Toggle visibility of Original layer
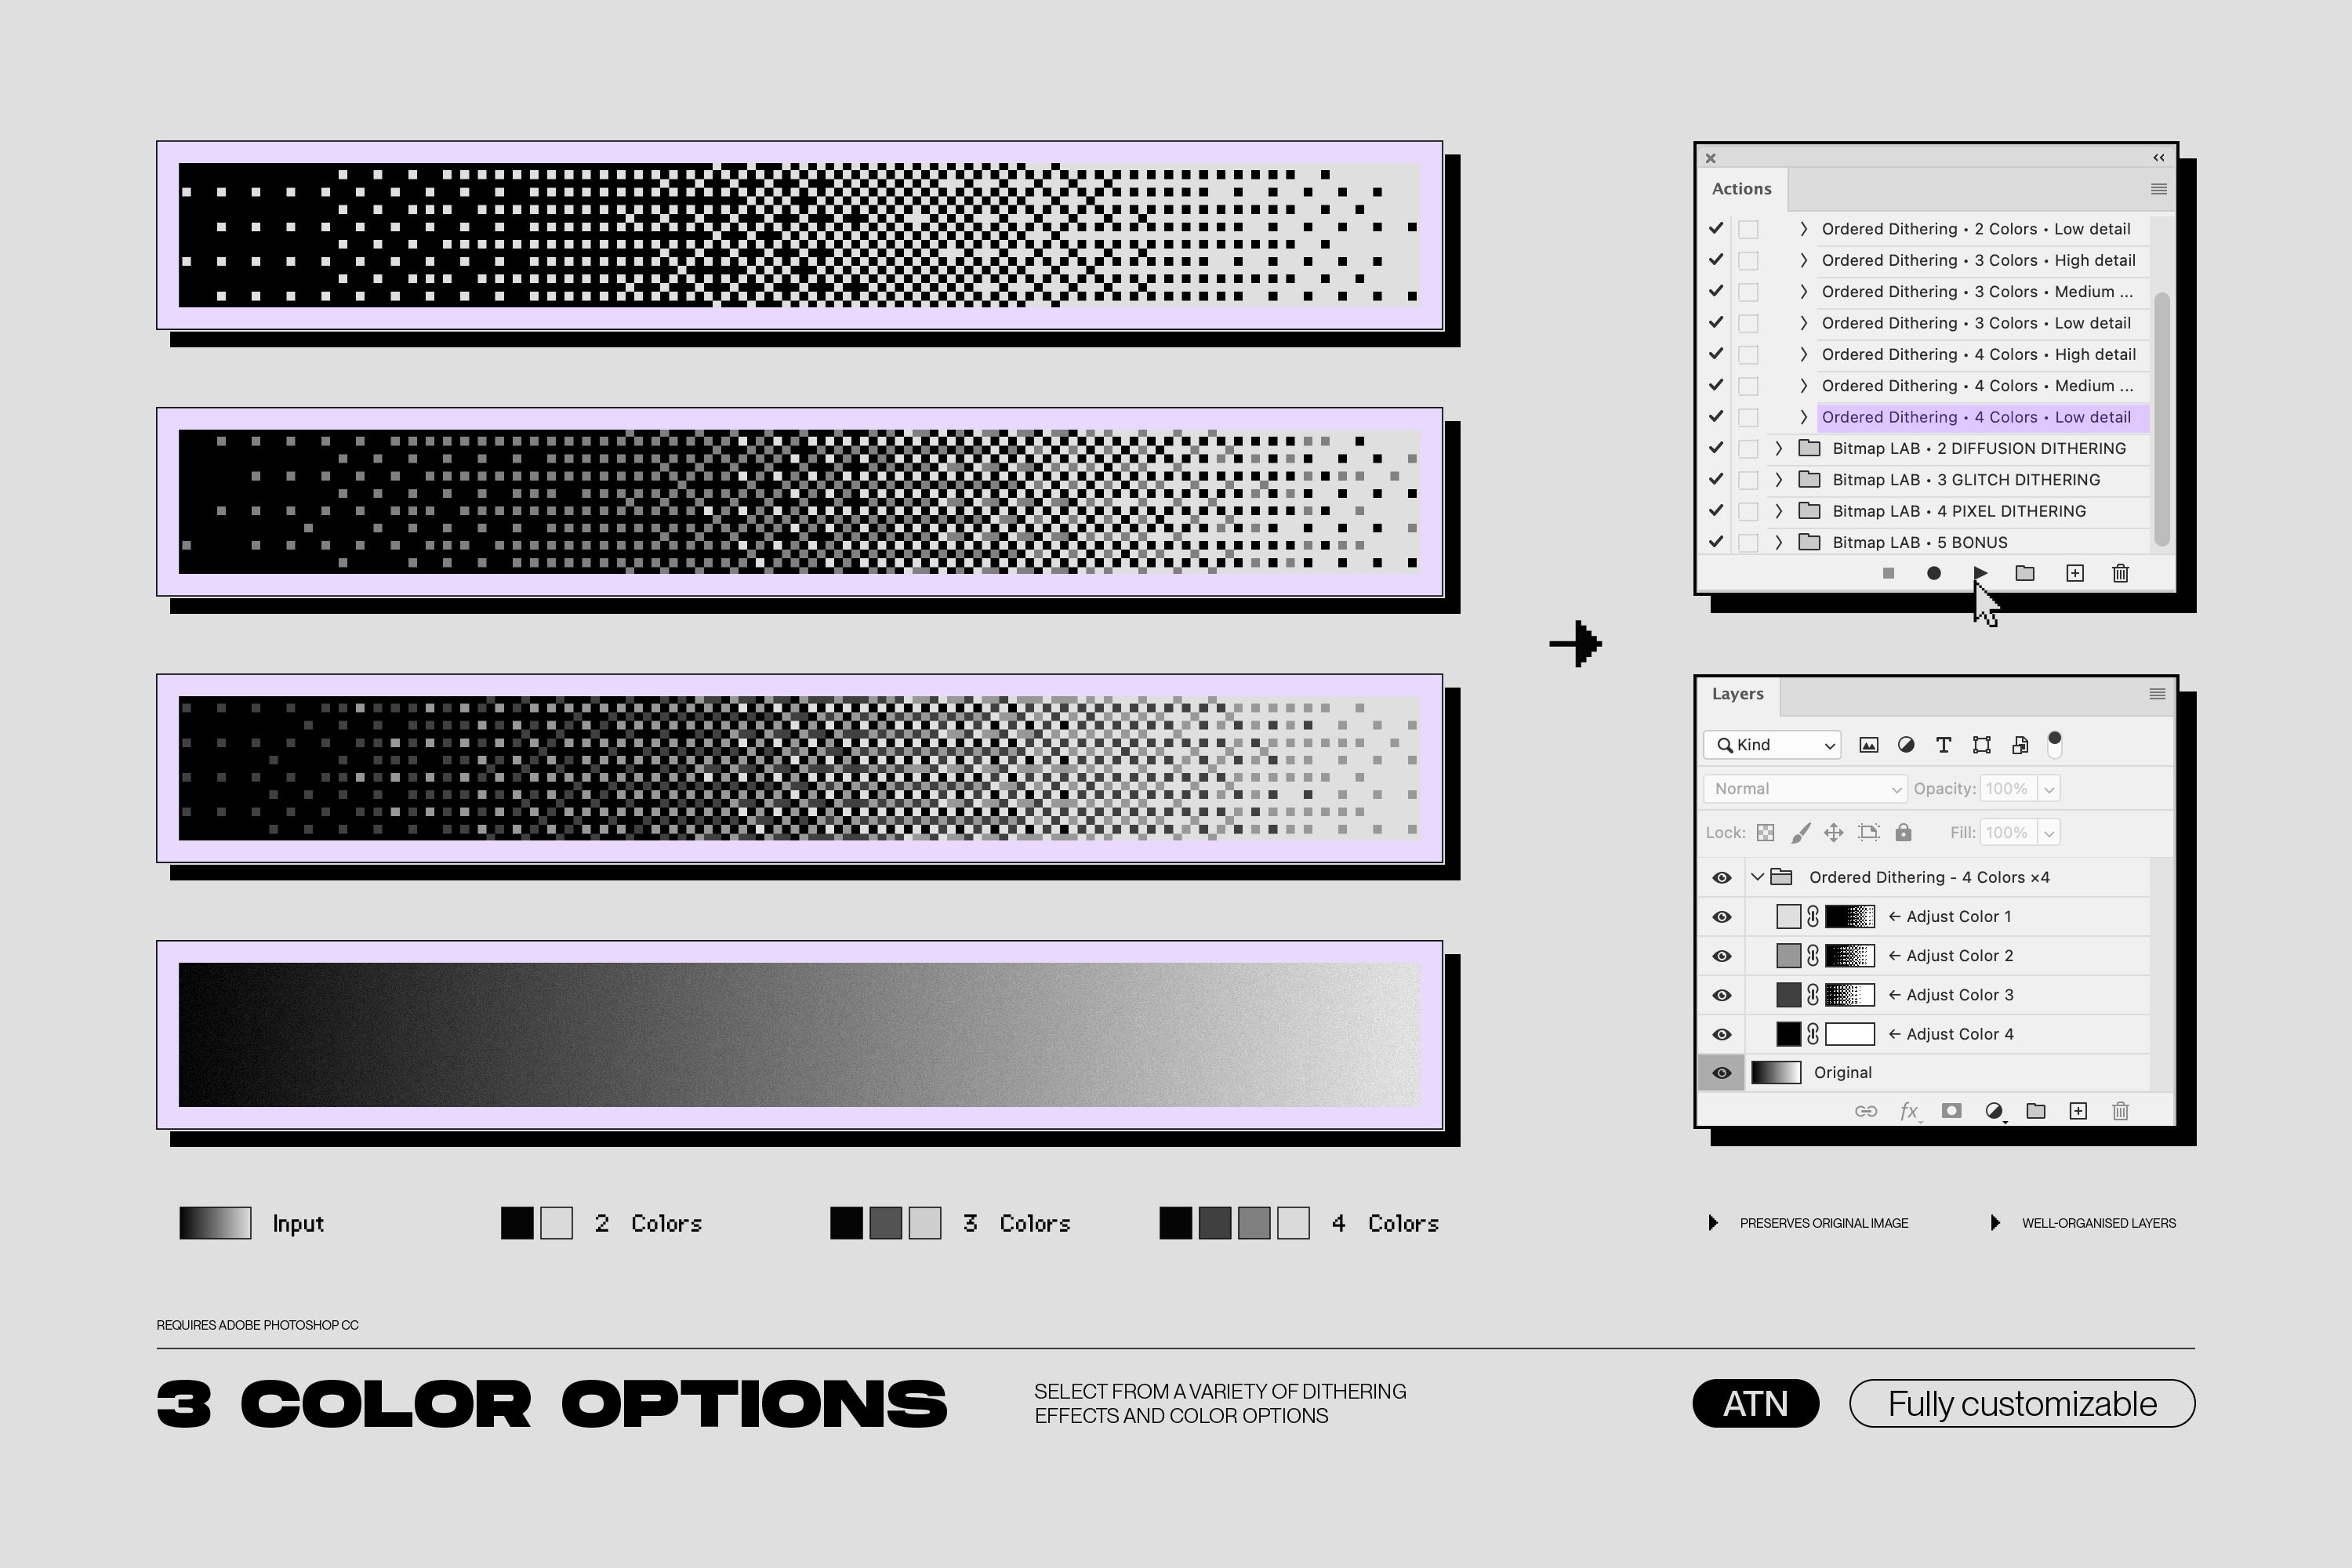The height and width of the screenshot is (1568, 2352). tap(1722, 1071)
